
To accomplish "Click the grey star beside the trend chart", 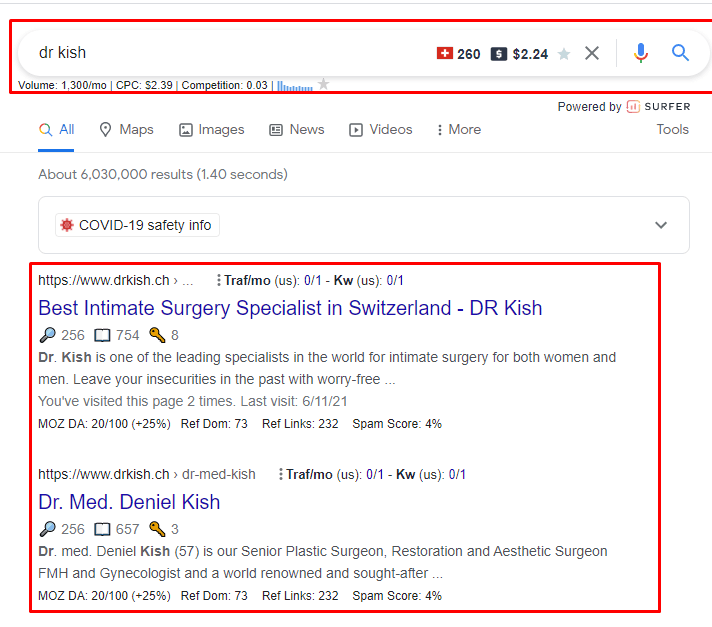I will [x=323, y=84].
